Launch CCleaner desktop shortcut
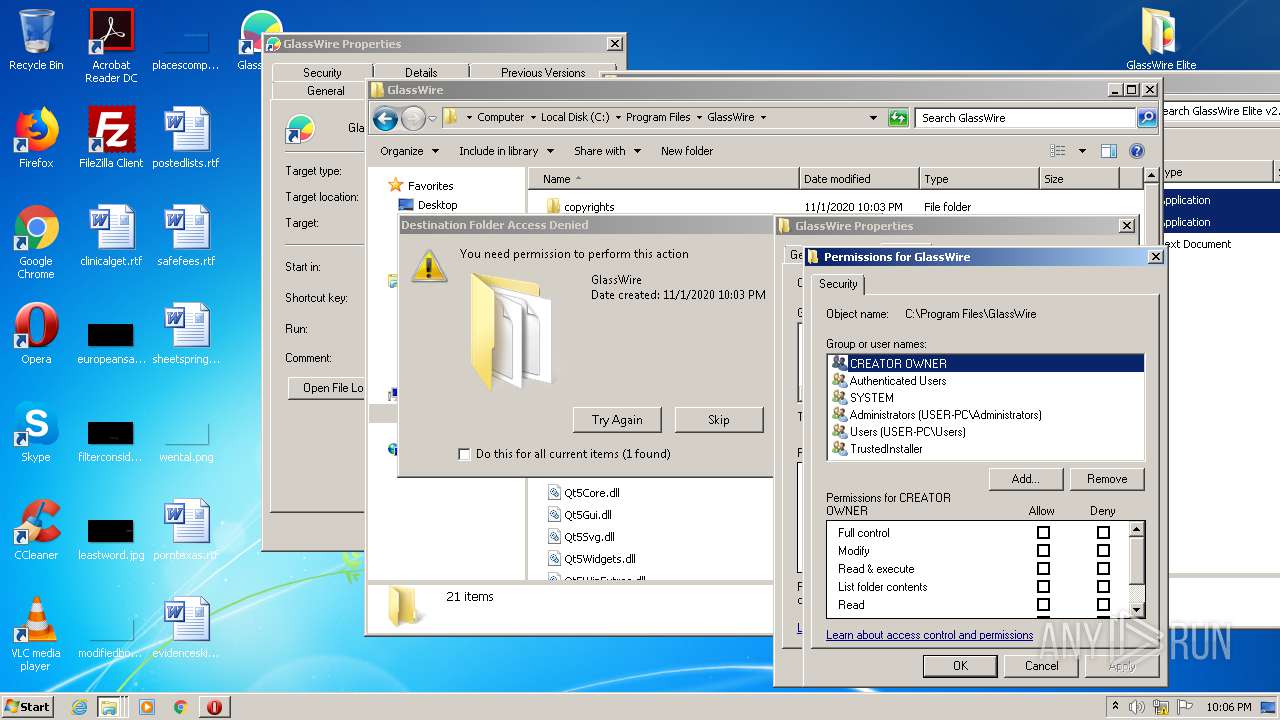1280x720 pixels. coord(36,530)
